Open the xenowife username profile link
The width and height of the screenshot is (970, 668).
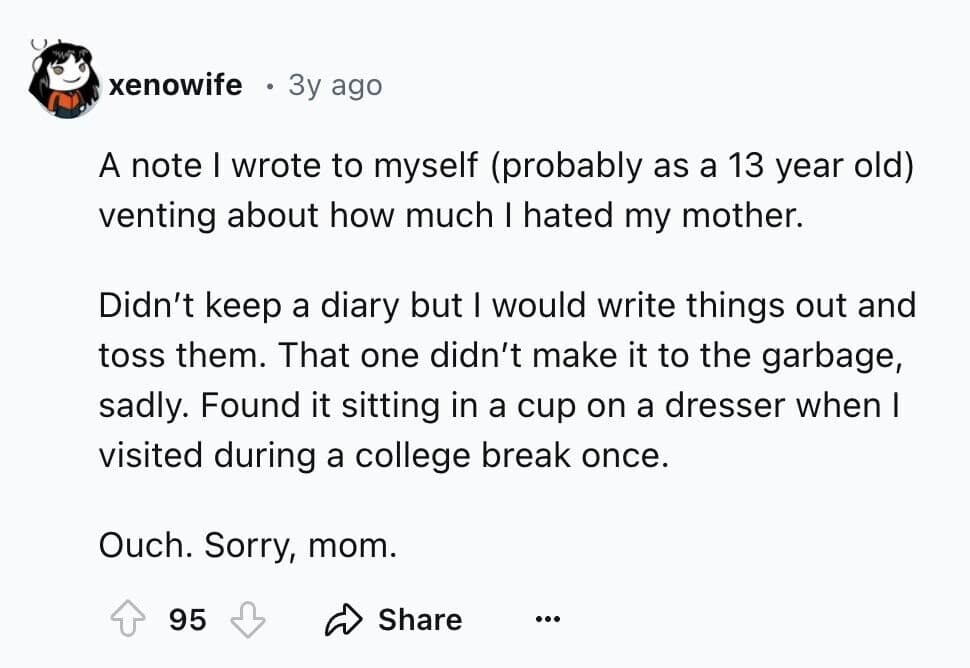coord(175,85)
